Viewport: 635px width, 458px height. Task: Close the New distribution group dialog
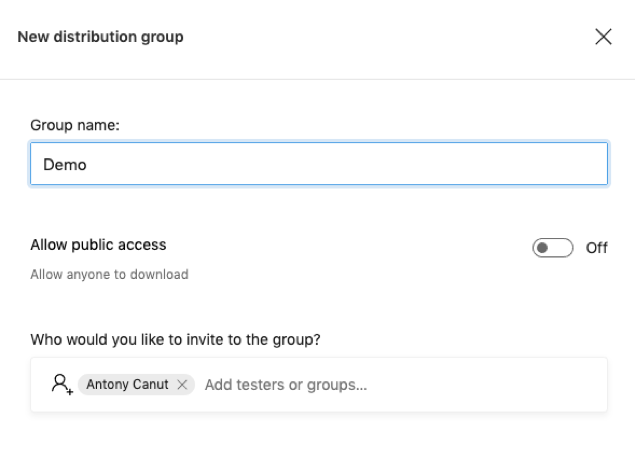(x=603, y=37)
